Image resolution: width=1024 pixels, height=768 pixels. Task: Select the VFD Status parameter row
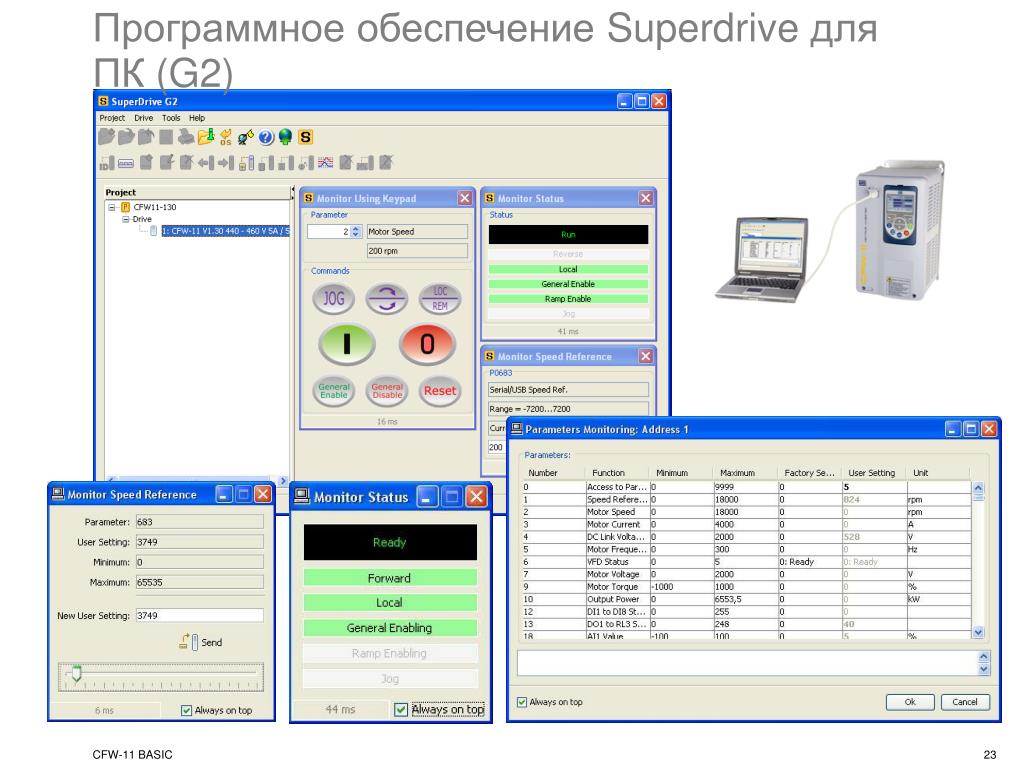(746, 562)
